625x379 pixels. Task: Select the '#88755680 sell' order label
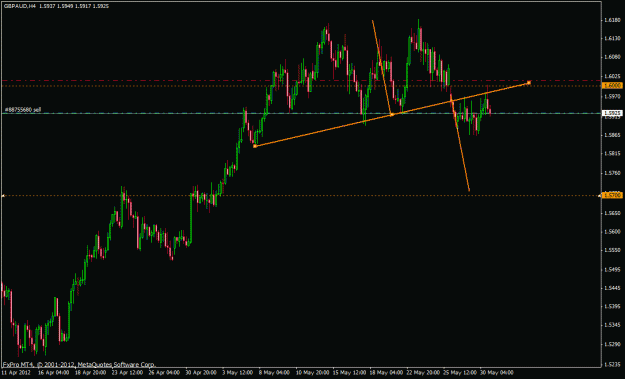(x=22, y=110)
